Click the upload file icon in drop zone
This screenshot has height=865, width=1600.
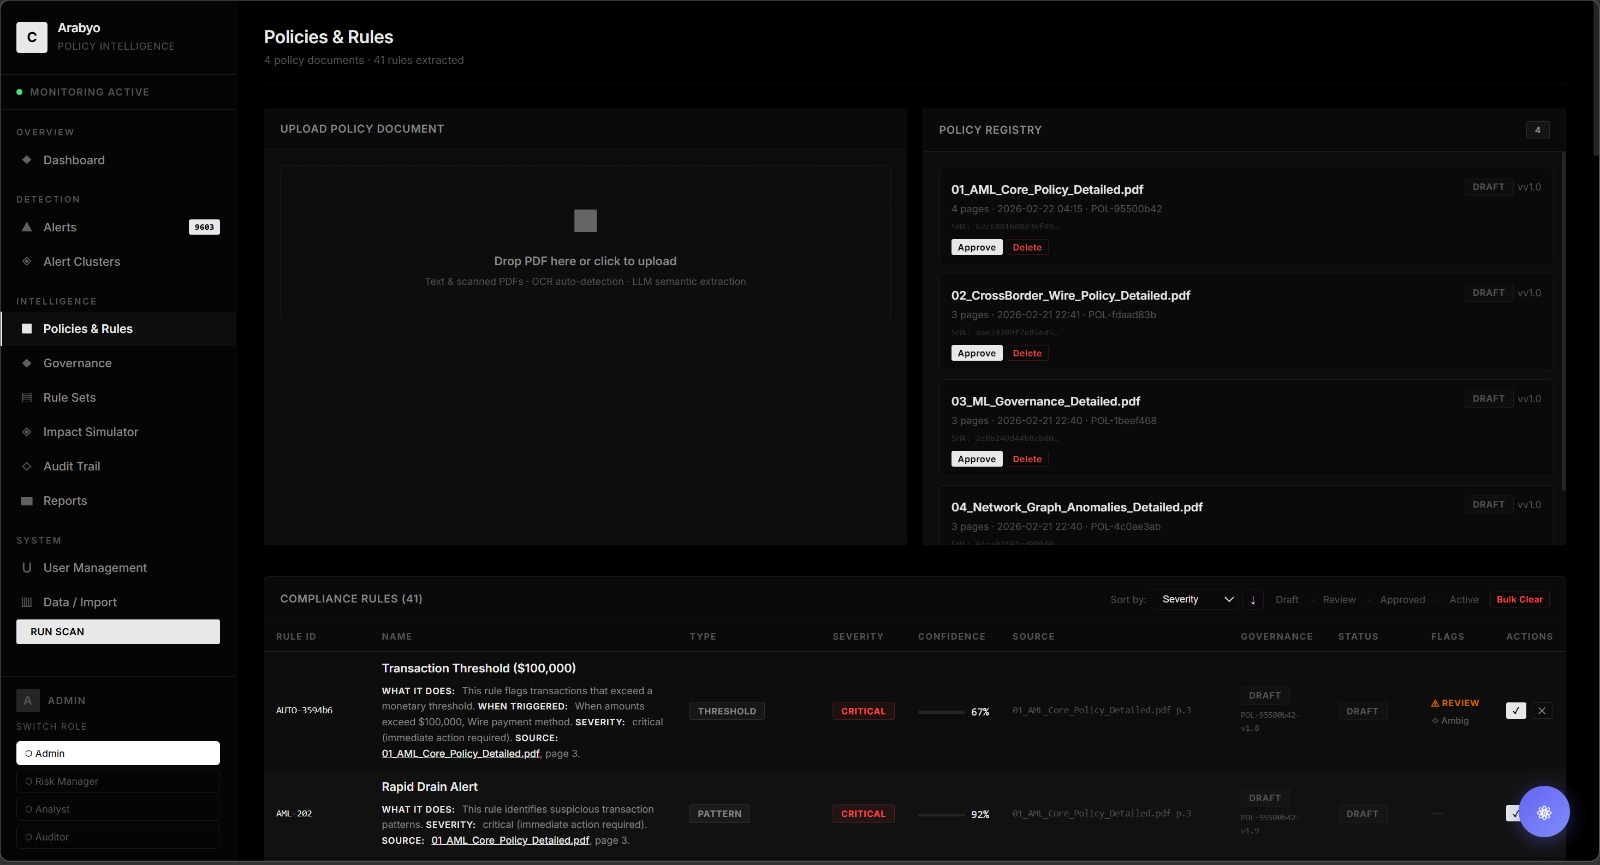pyautogui.click(x=585, y=221)
